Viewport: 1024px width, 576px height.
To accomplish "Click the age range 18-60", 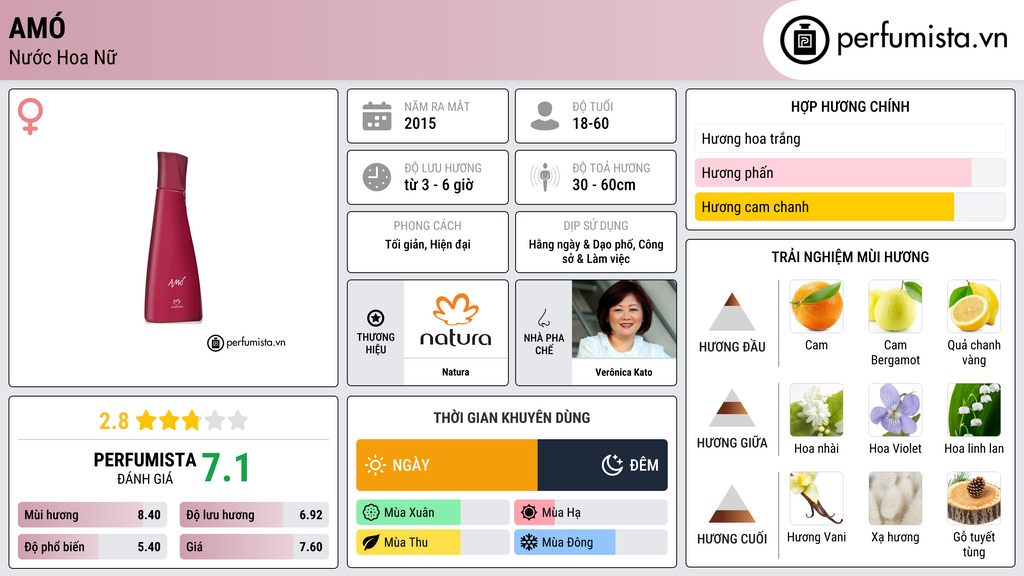I will [590, 123].
